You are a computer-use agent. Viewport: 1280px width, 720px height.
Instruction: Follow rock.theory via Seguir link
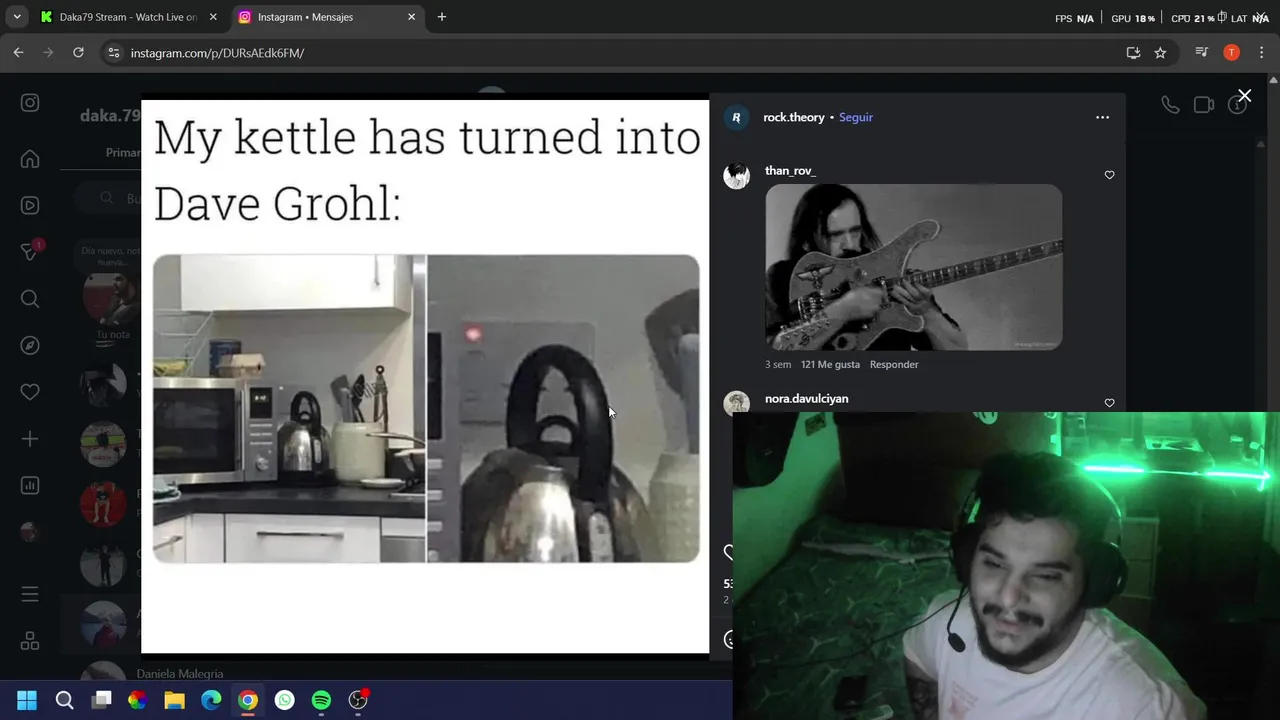coord(856,117)
